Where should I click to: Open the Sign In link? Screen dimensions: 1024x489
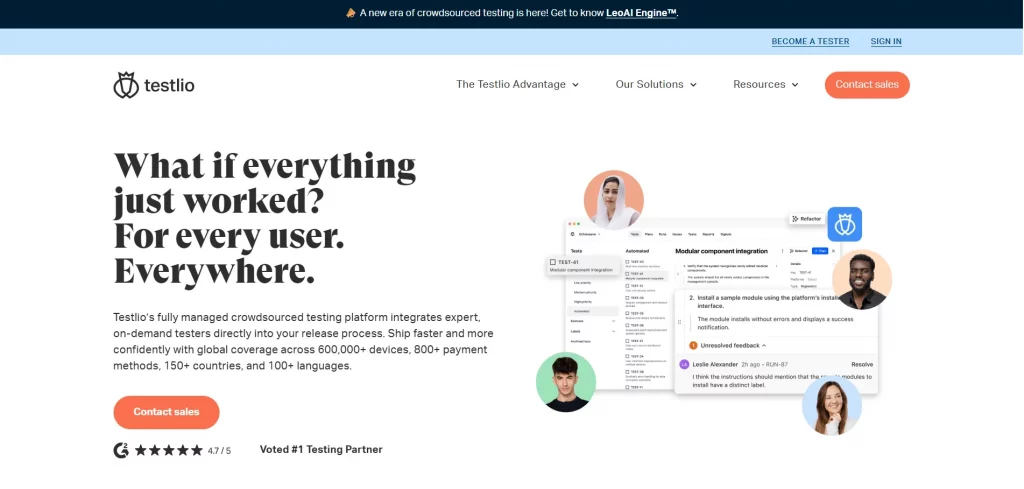(x=886, y=41)
